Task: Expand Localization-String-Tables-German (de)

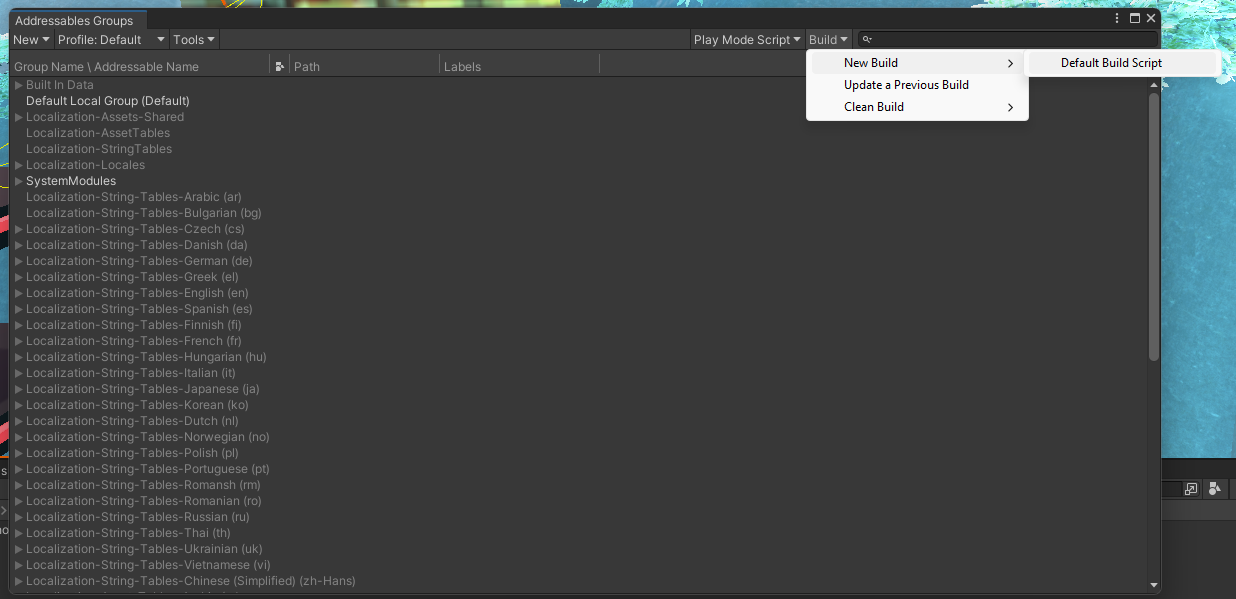Action: pyautogui.click(x=17, y=260)
